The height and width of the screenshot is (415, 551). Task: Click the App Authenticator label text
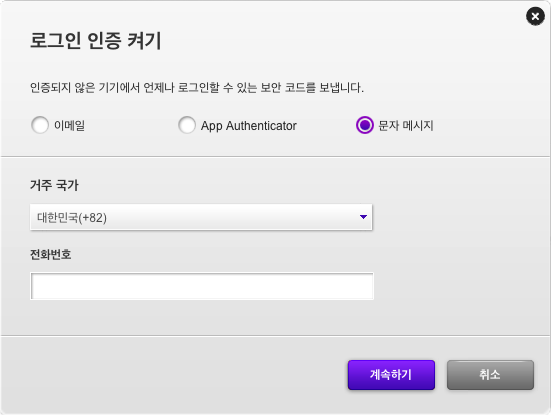(x=249, y=126)
